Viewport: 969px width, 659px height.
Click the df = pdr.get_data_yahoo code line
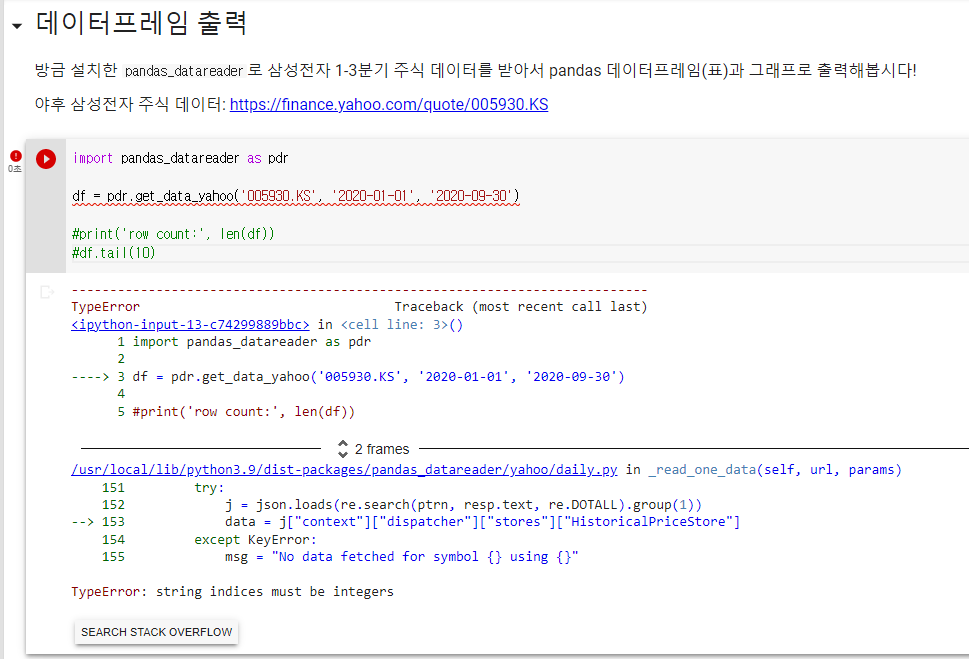point(295,196)
